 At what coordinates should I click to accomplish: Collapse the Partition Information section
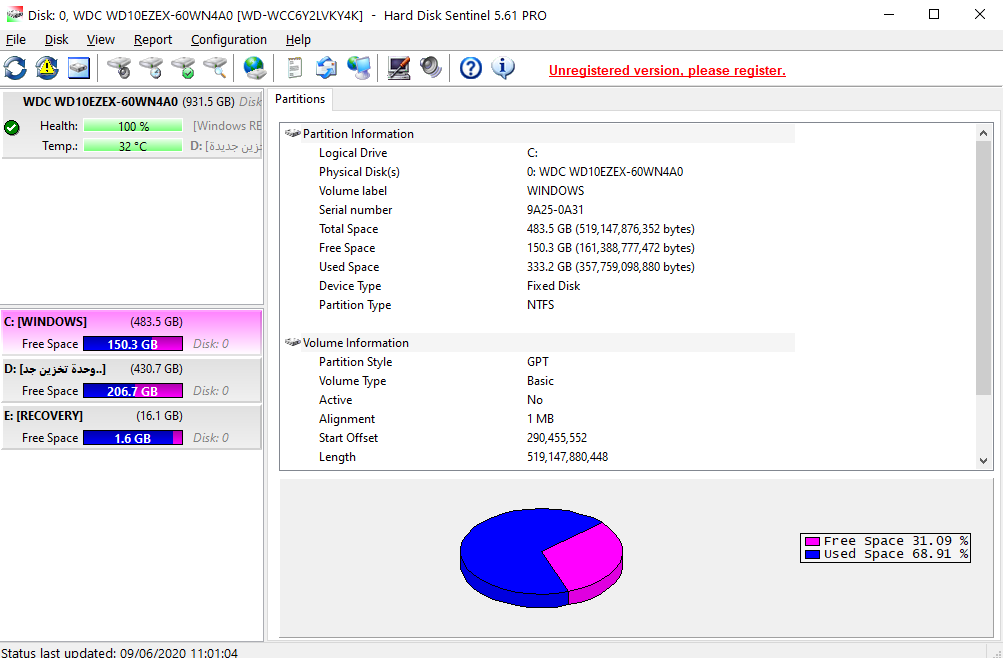(292, 134)
